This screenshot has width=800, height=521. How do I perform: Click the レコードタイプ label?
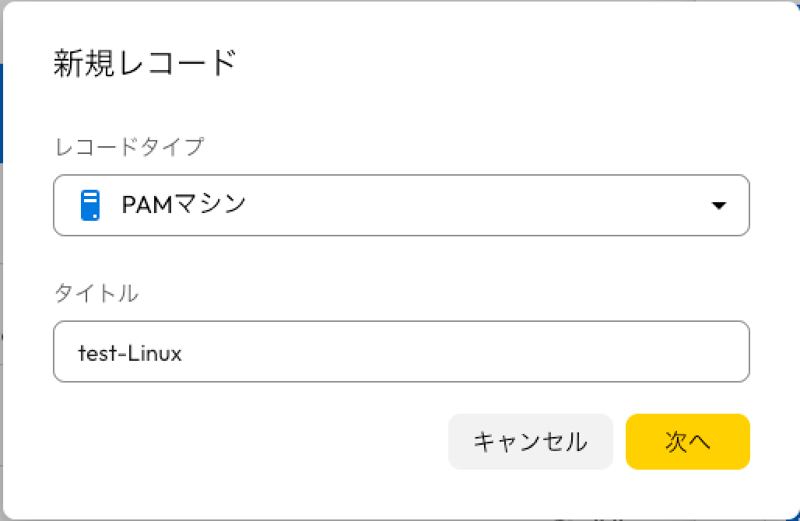(x=128, y=147)
